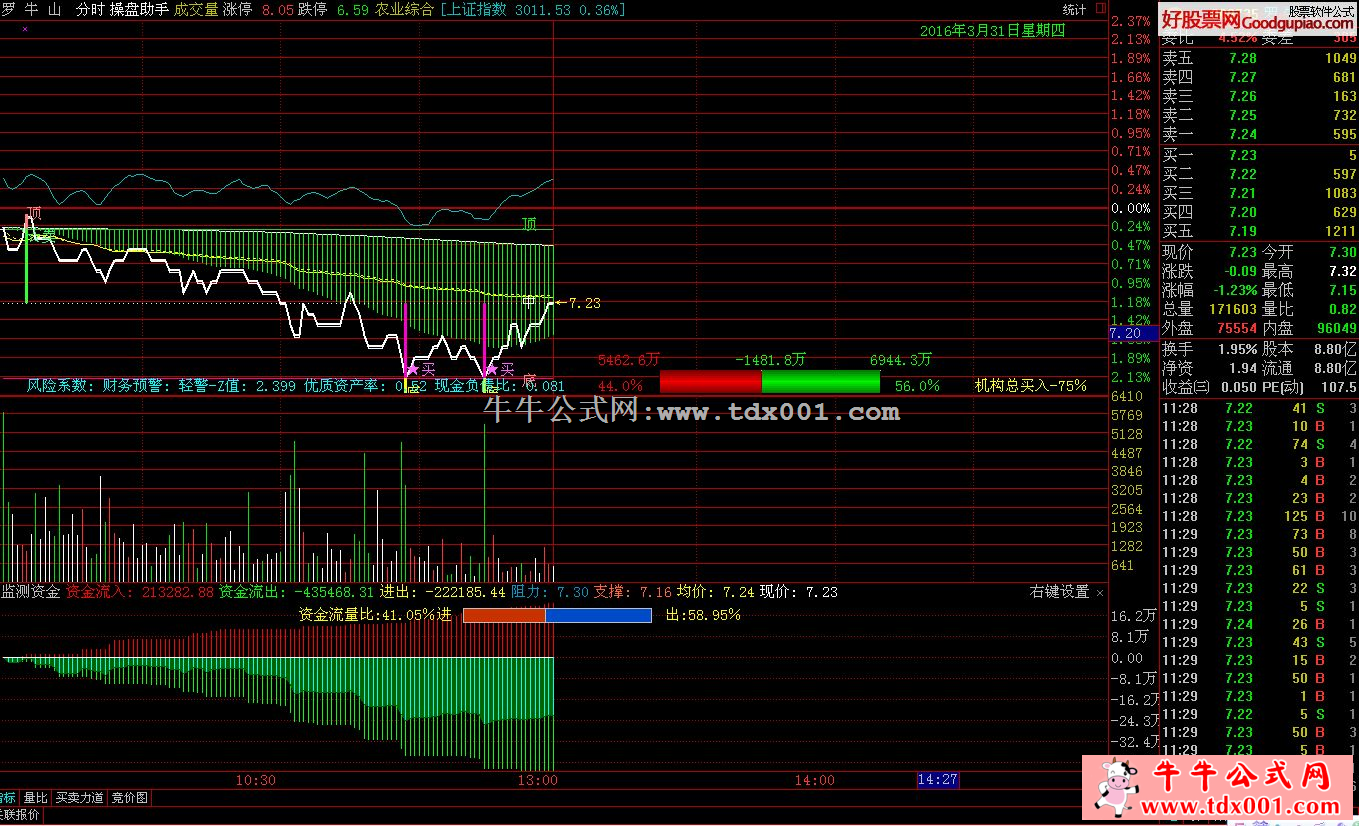Click the red-green institutional flow bar
The width and height of the screenshot is (1359, 826).
tap(770, 382)
